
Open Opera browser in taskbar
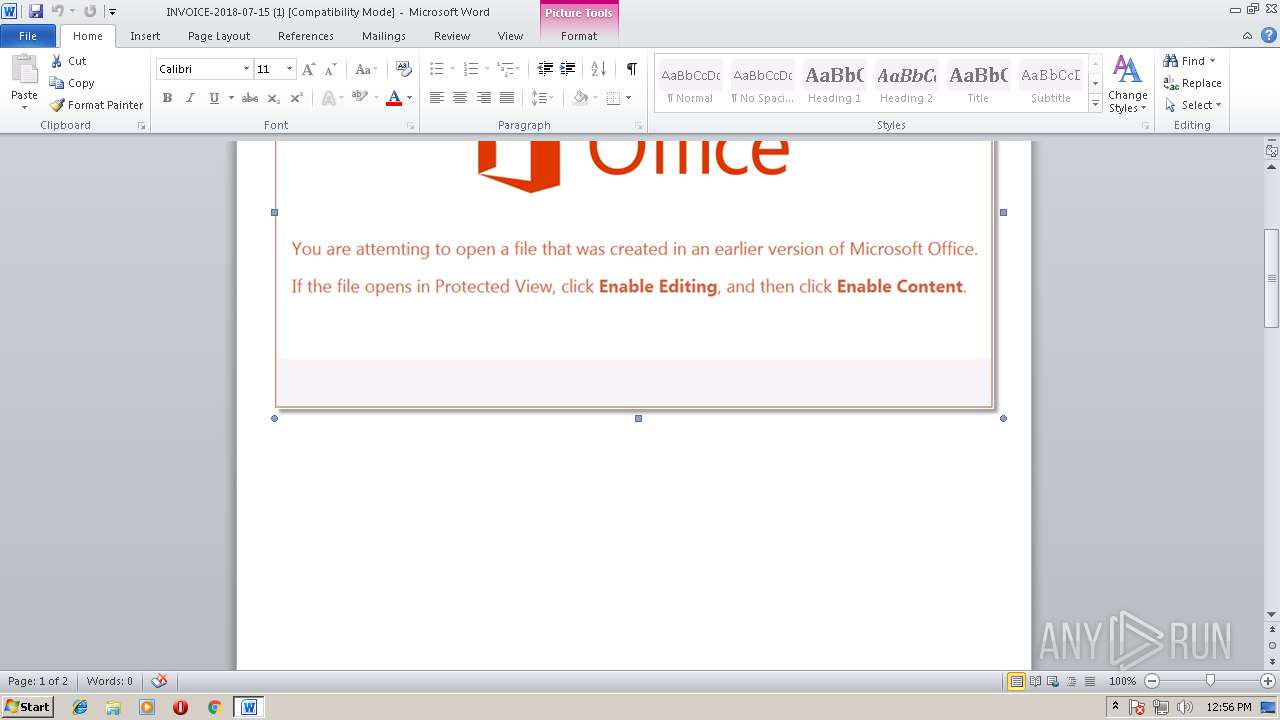[x=181, y=707]
